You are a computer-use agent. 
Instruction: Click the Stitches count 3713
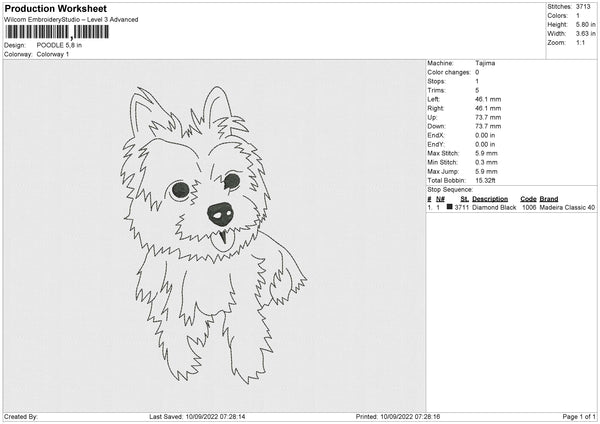tap(583, 7)
